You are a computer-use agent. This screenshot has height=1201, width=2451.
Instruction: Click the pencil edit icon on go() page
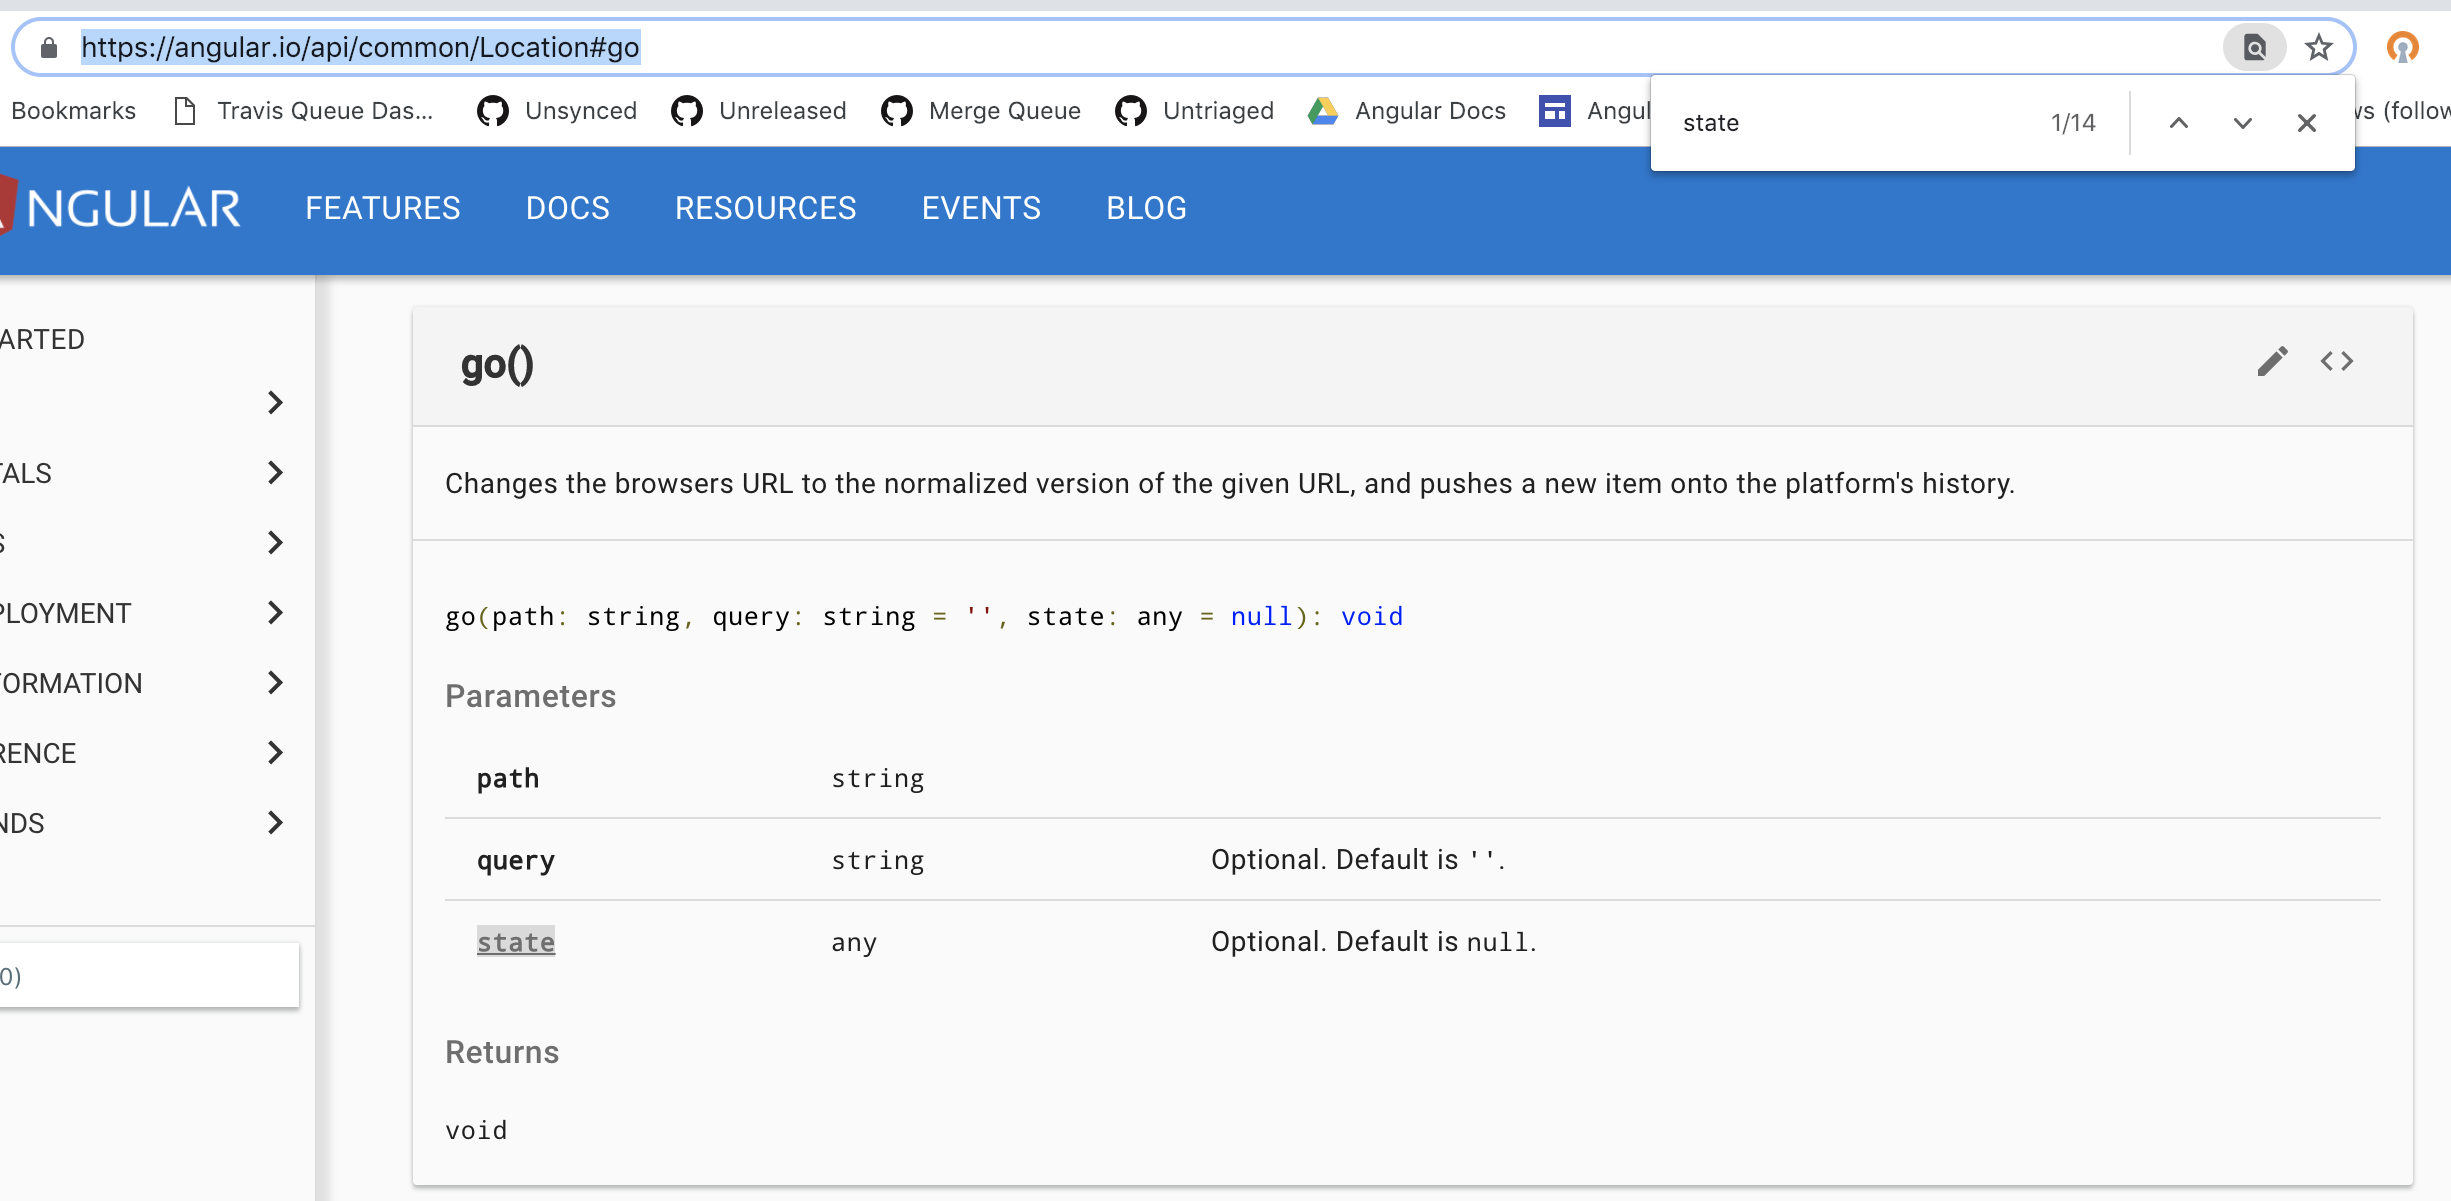[2273, 362]
